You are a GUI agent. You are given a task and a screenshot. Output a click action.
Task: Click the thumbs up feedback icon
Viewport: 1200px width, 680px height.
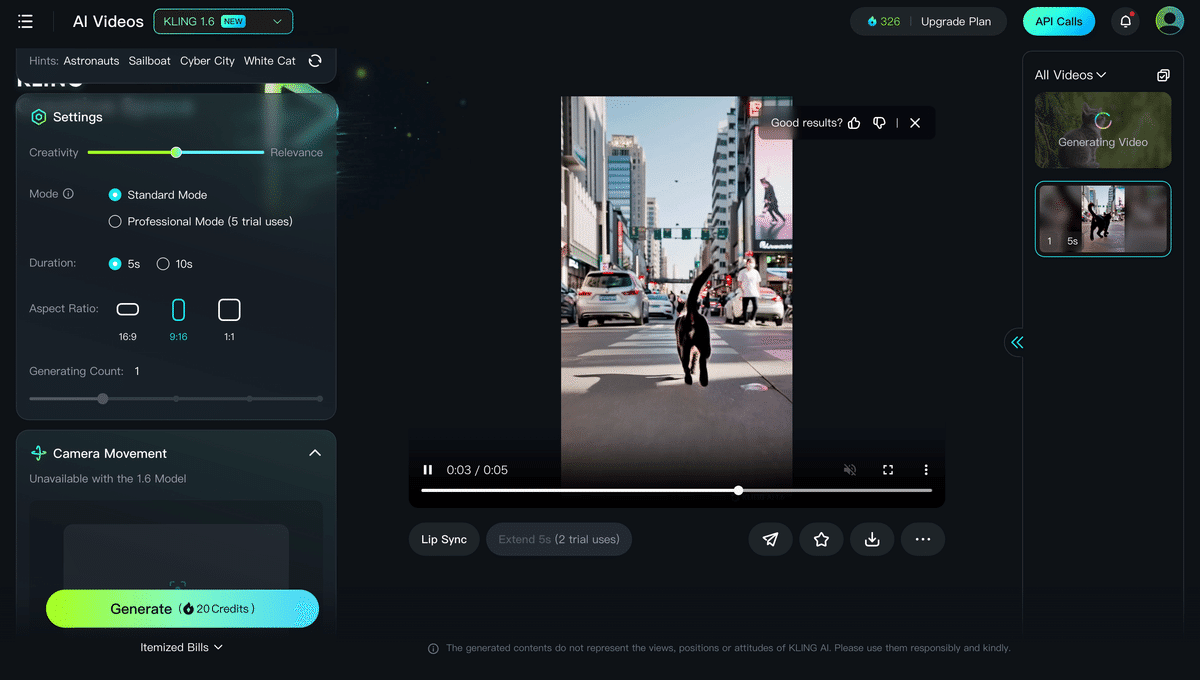(x=854, y=123)
